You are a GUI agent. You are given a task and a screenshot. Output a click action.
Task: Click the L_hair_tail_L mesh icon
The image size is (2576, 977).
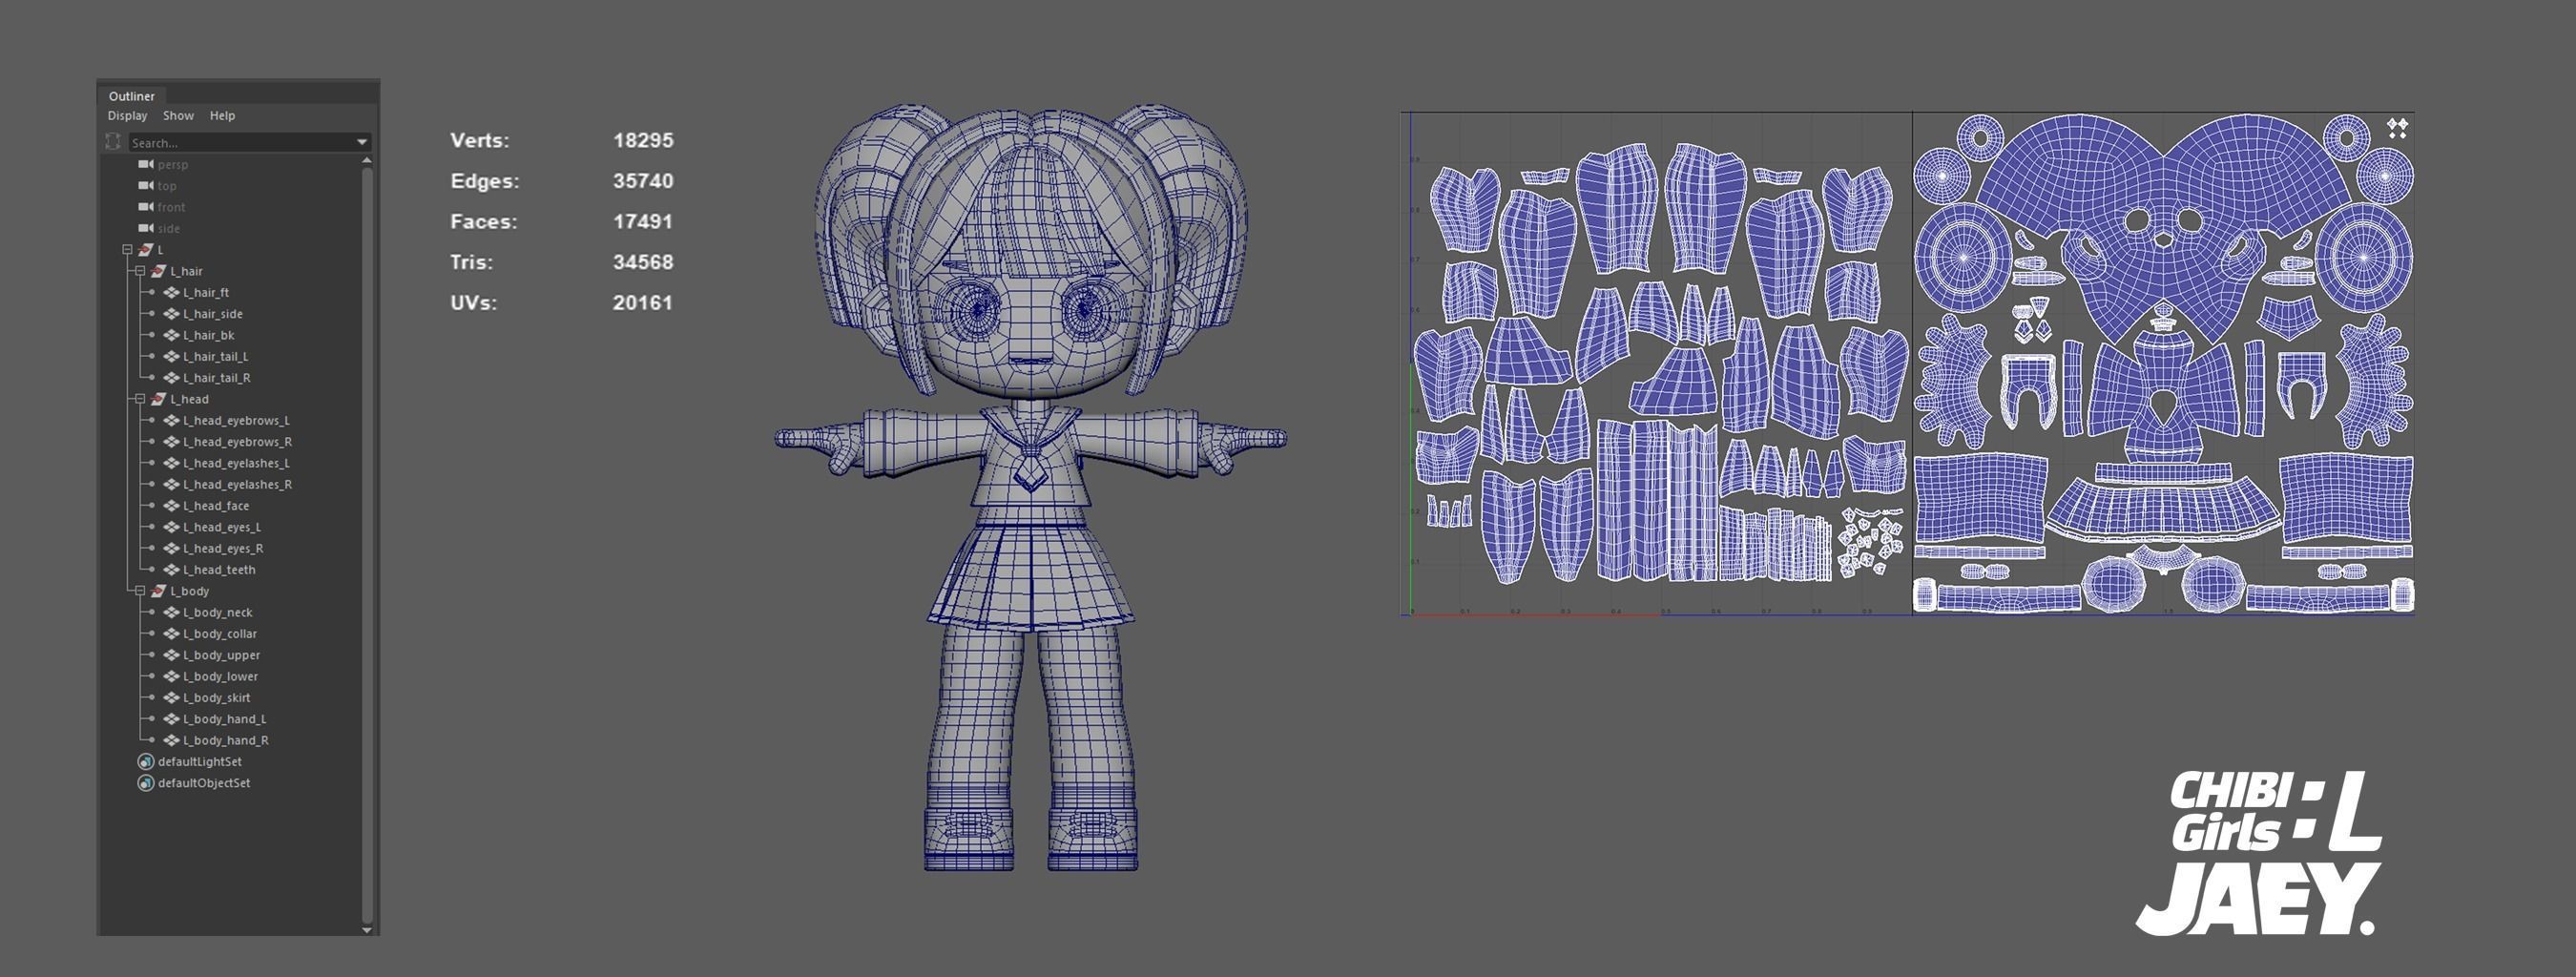pyautogui.click(x=171, y=357)
